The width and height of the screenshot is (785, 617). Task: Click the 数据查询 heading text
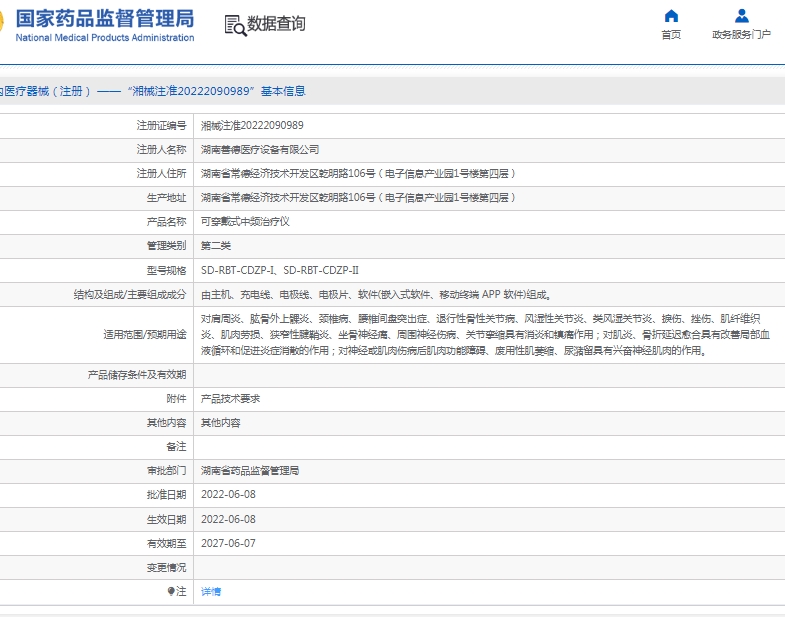pyautogui.click(x=276, y=24)
